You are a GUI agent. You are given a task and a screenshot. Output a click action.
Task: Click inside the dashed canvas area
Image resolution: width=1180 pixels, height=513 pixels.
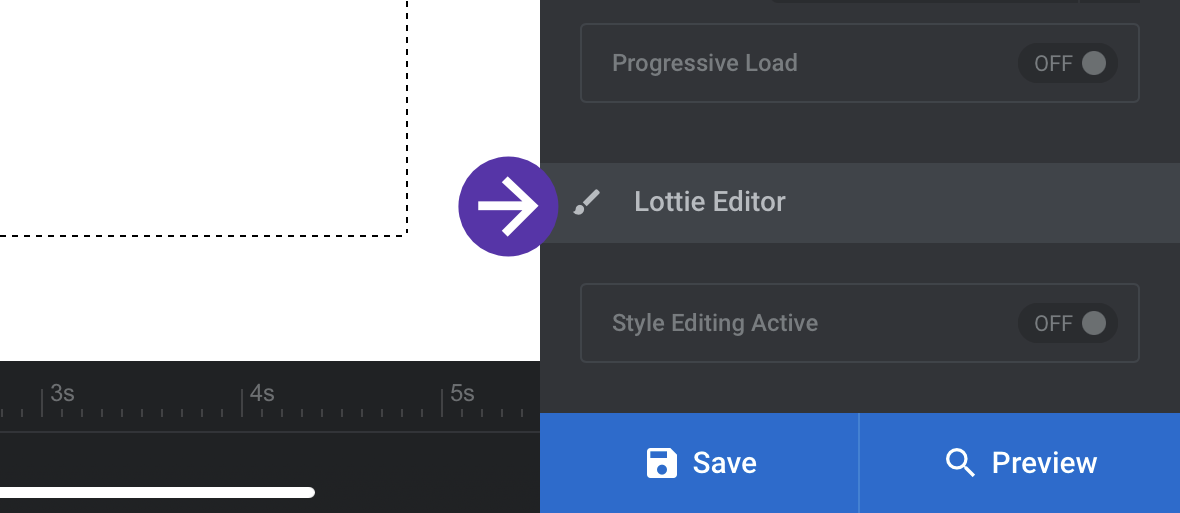pyautogui.click(x=203, y=117)
